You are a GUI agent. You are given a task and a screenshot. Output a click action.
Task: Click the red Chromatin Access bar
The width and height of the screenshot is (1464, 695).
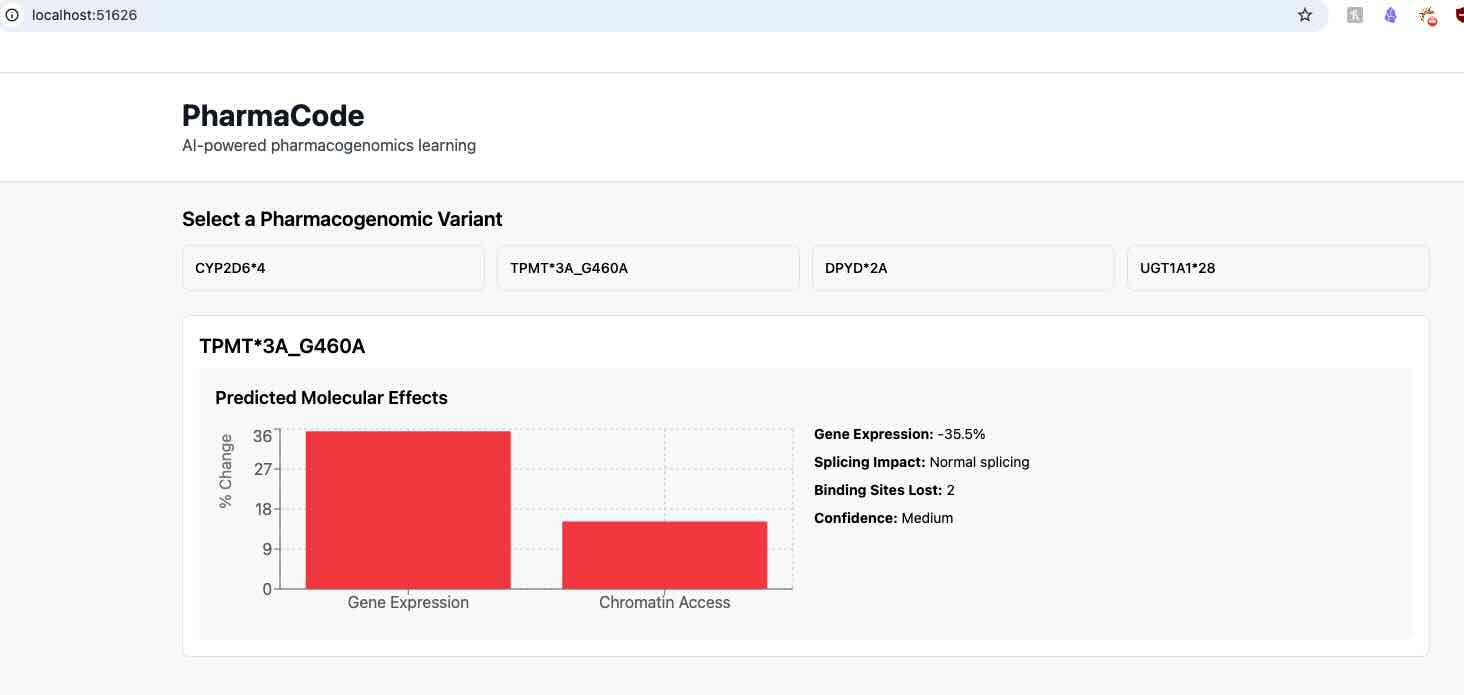point(664,555)
